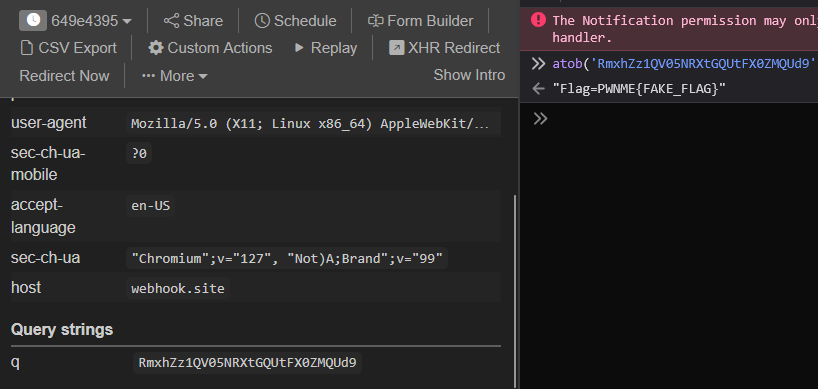Click the clock icon beside 649e4395

click(x=33, y=20)
